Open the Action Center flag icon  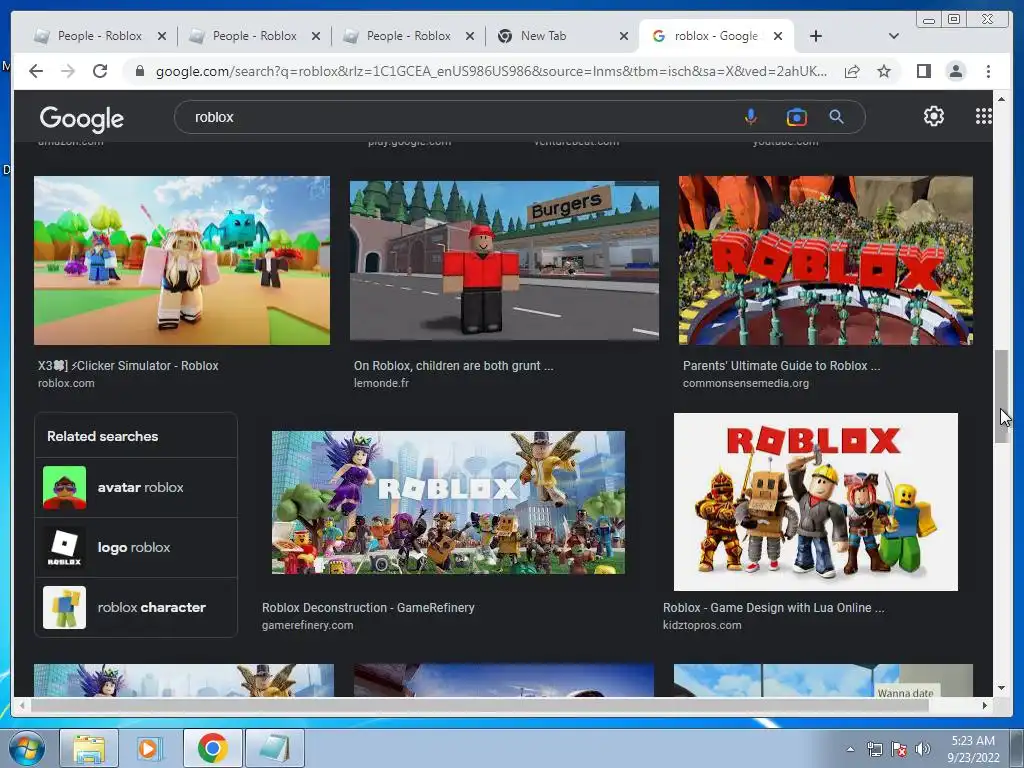899,749
